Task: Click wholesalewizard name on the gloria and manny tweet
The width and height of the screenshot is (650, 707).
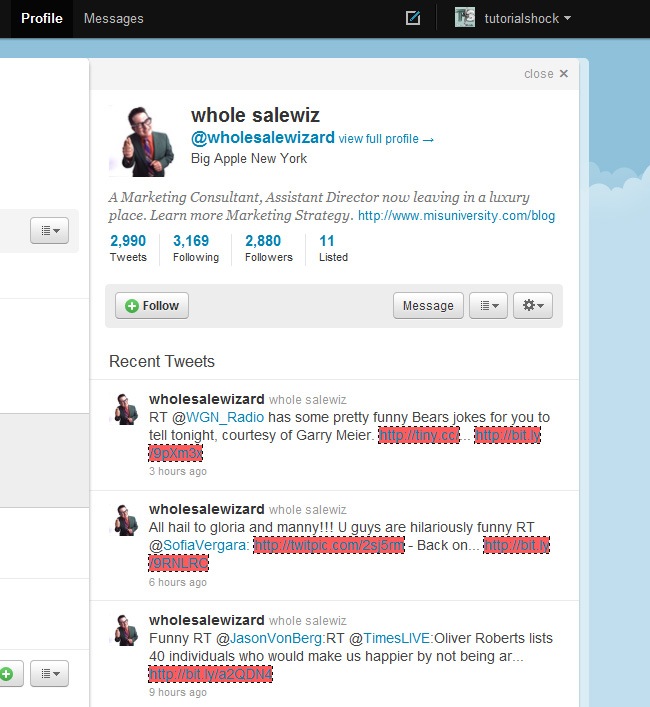Action: (207, 509)
